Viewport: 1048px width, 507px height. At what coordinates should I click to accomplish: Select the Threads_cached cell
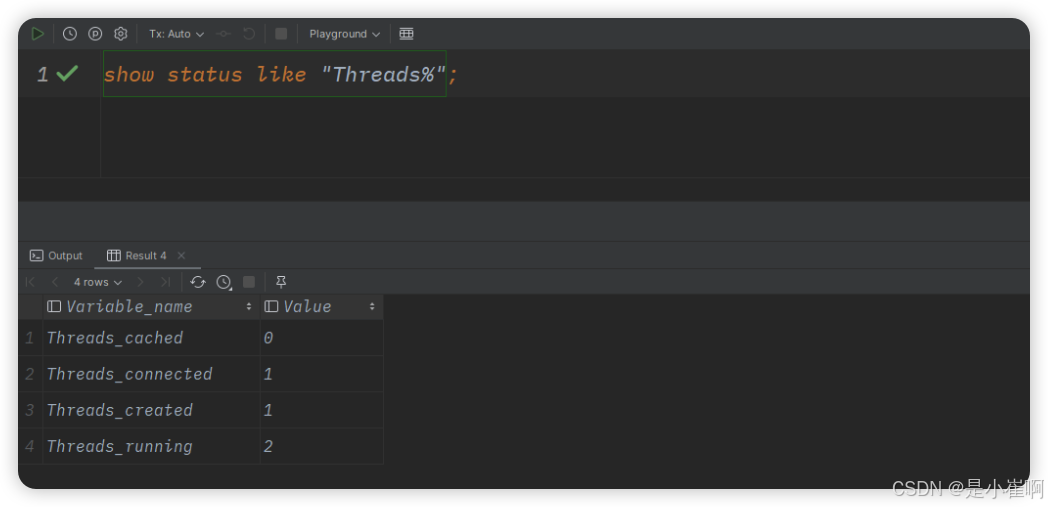[x=152, y=338]
